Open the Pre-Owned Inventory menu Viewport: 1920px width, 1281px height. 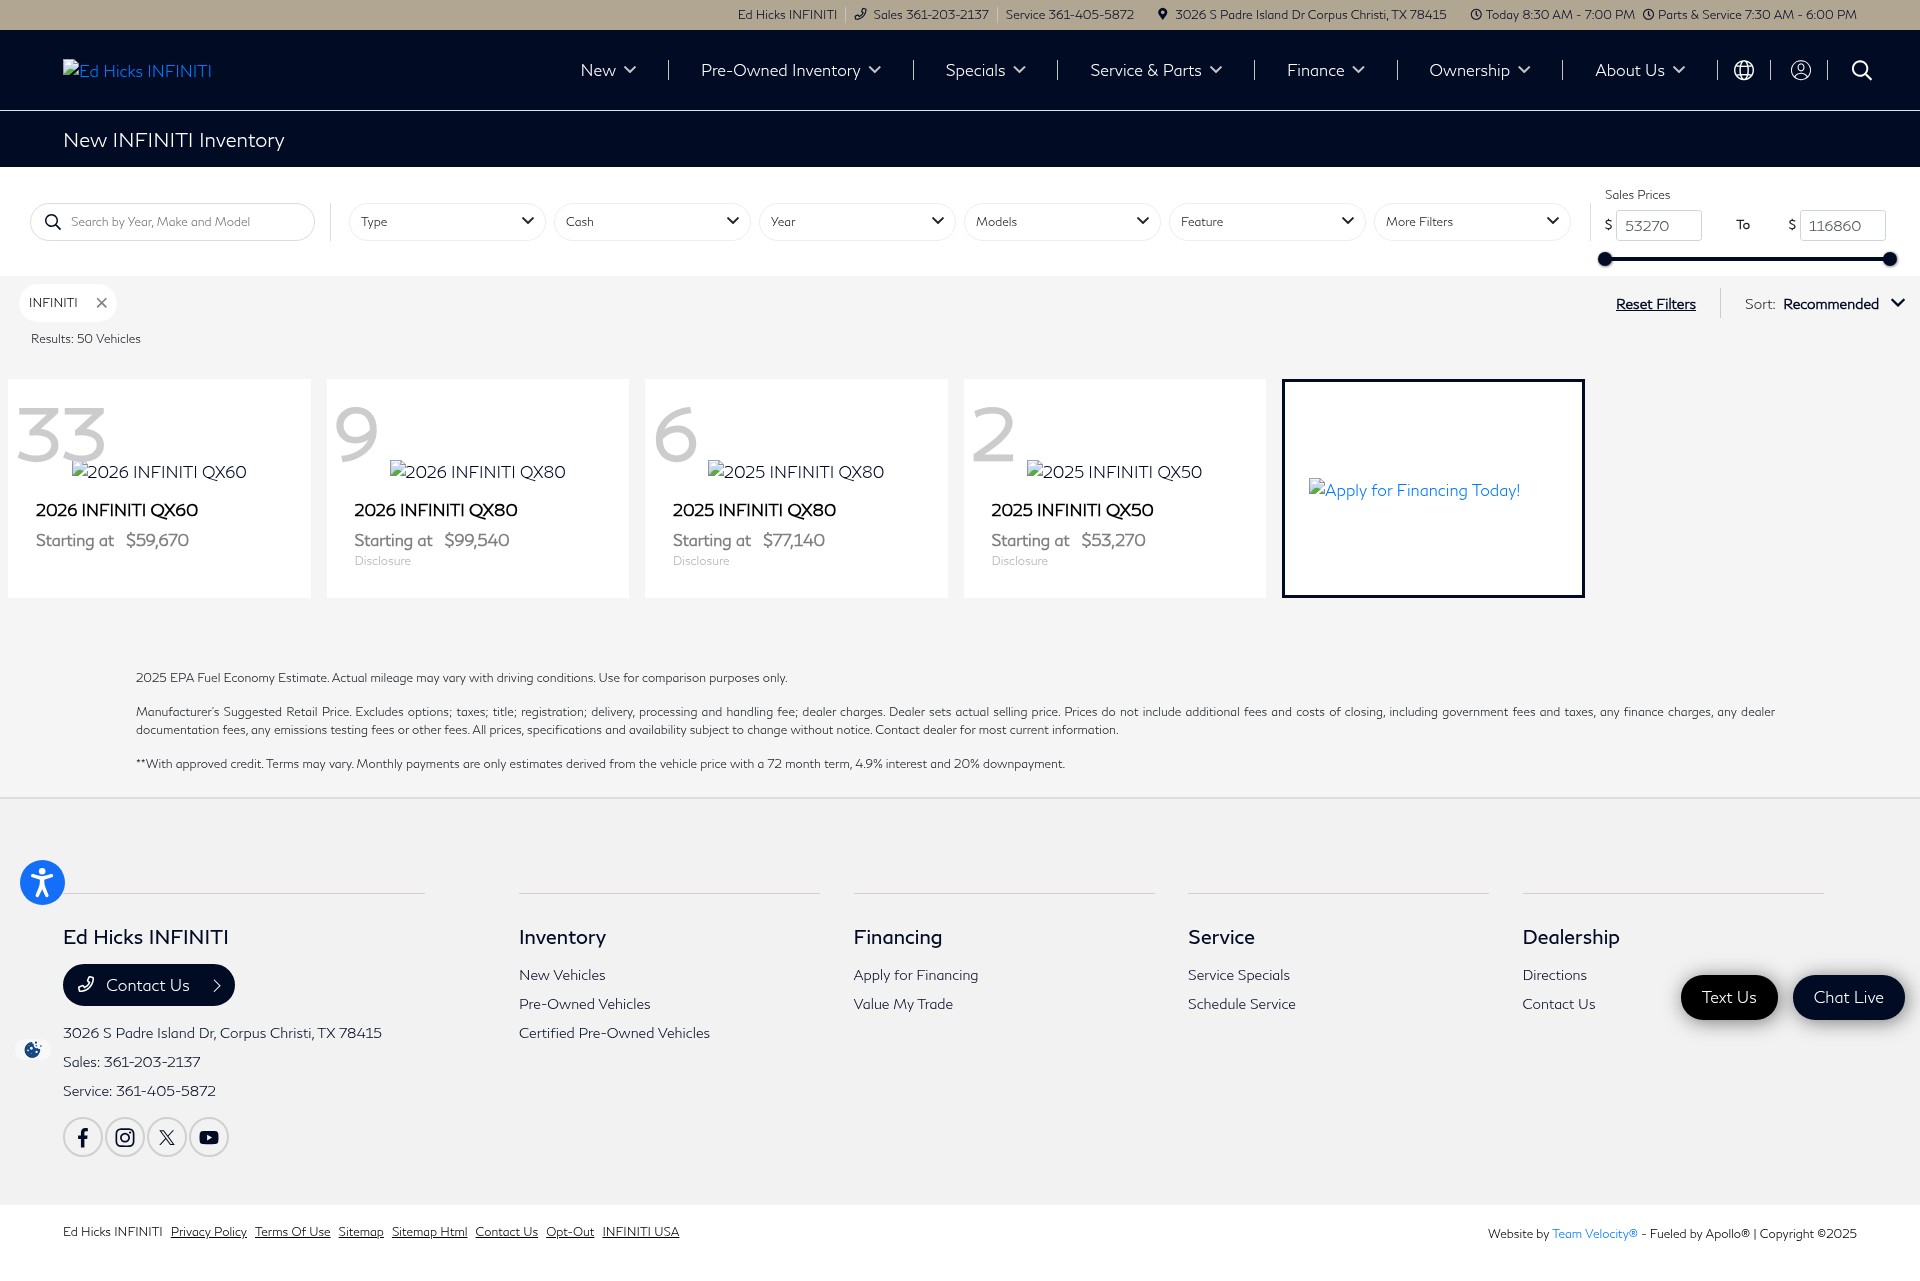[x=791, y=70]
